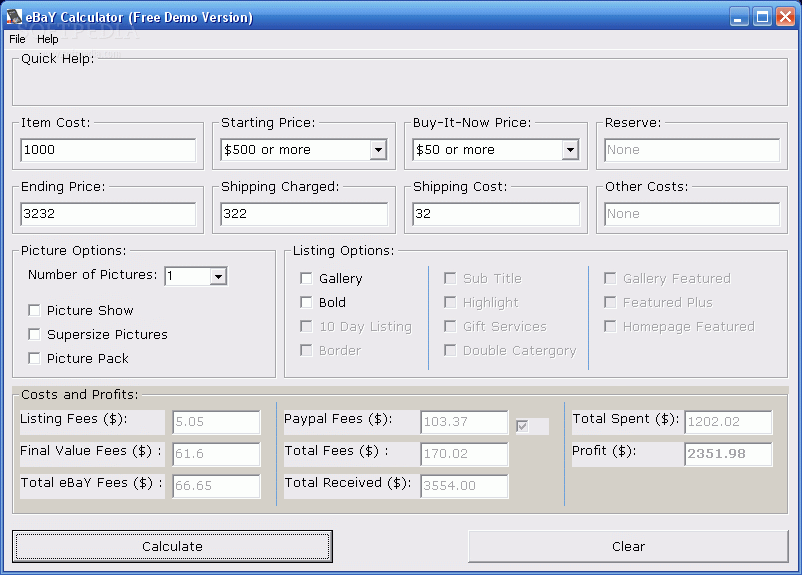Image resolution: width=802 pixels, height=575 pixels.
Task: Enable the Supersize Pictures checkbox
Action: click(x=34, y=334)
